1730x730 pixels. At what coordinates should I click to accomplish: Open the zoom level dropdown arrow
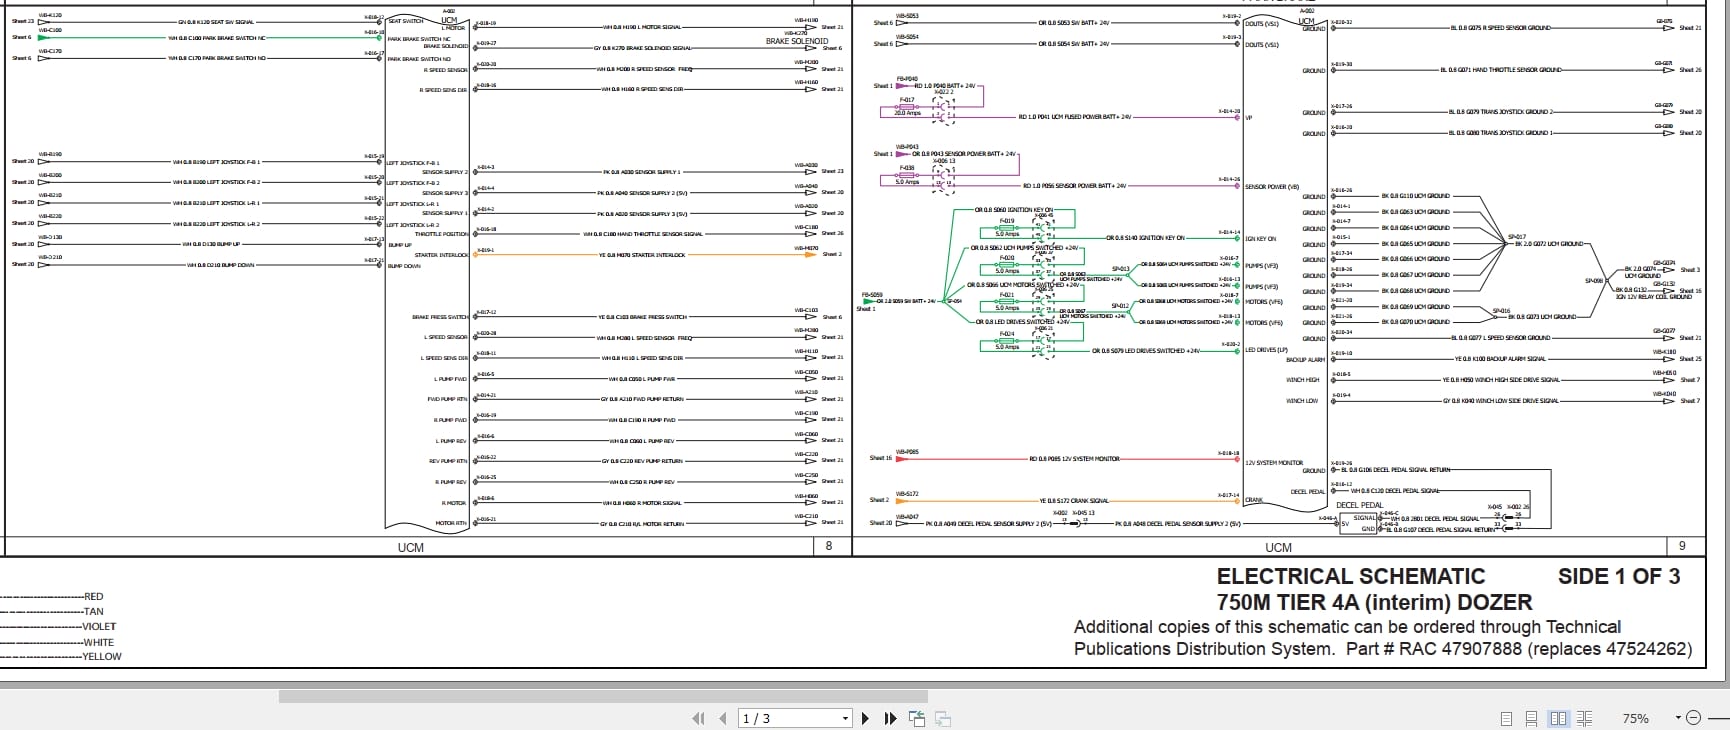(x=1678, y=718)
